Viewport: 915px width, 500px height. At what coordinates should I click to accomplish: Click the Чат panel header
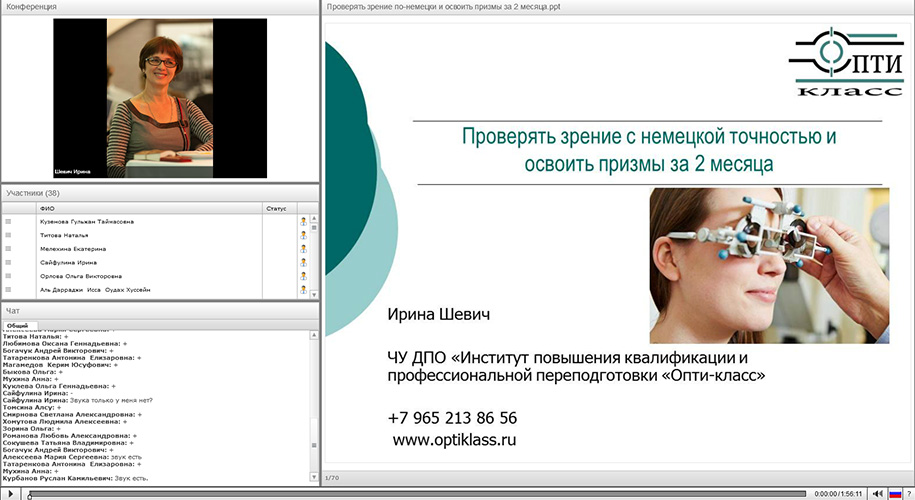pyautogui.click(x=160, y=311)
